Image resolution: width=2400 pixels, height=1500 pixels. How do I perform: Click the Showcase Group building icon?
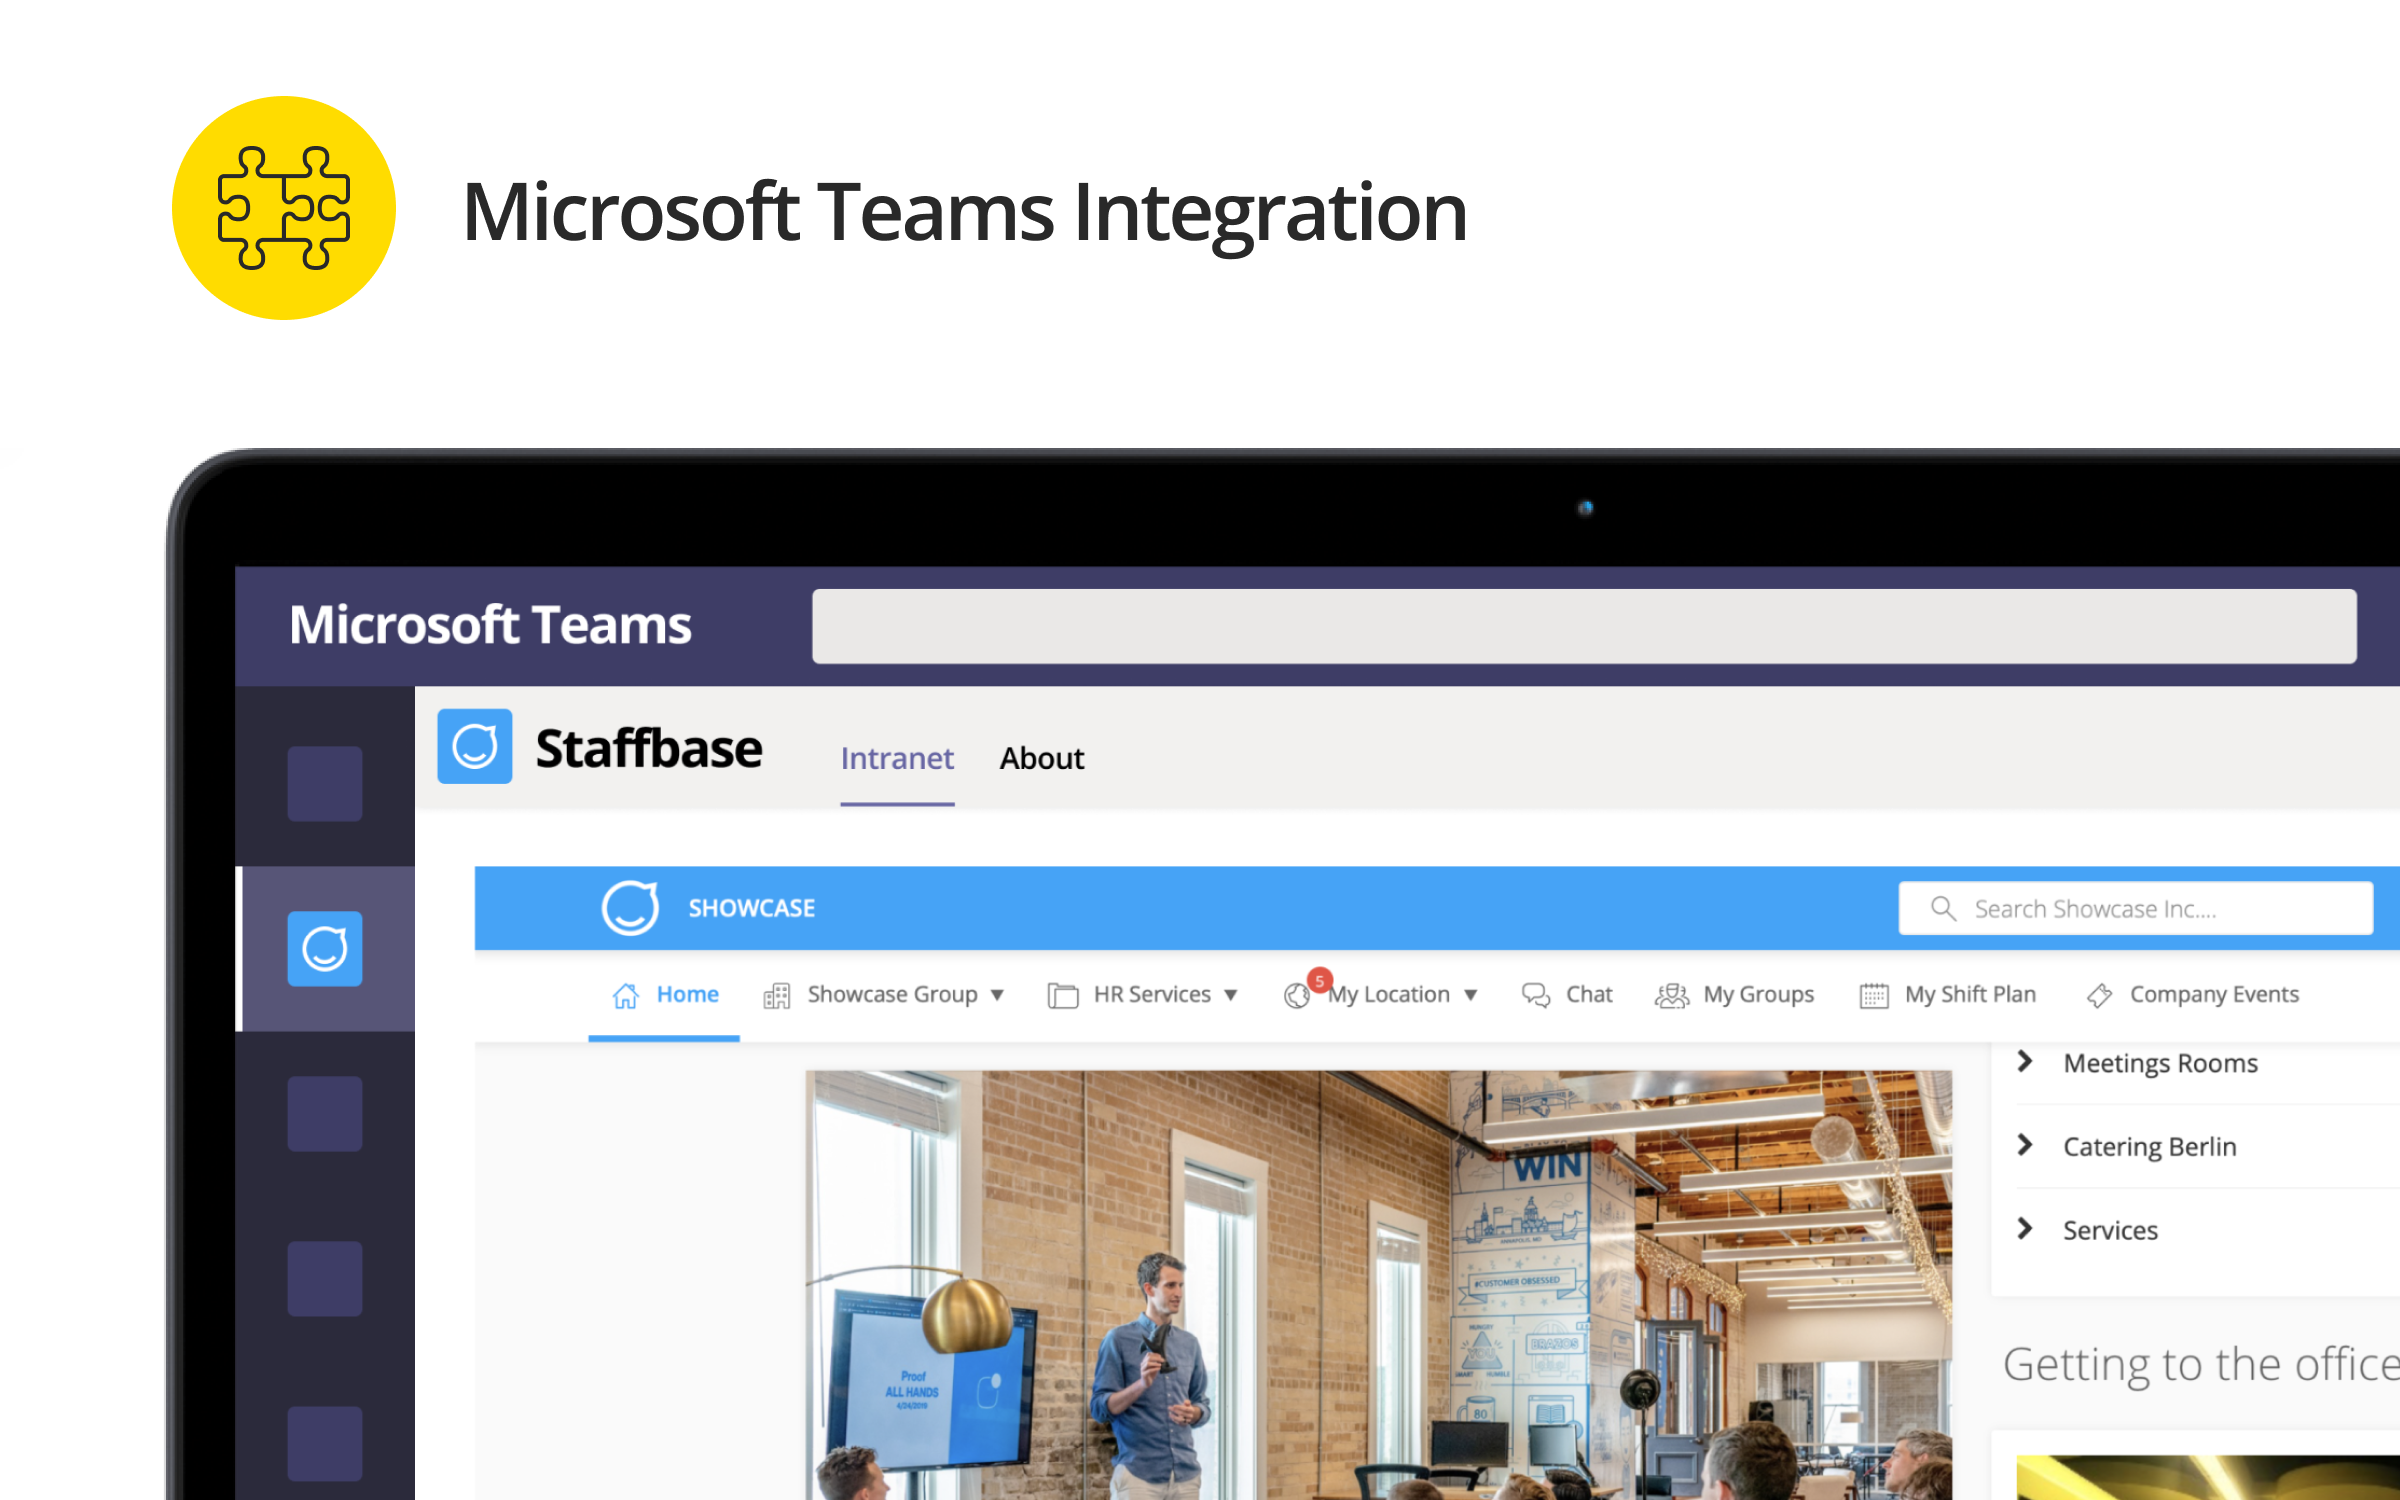[x=777, y=996]
